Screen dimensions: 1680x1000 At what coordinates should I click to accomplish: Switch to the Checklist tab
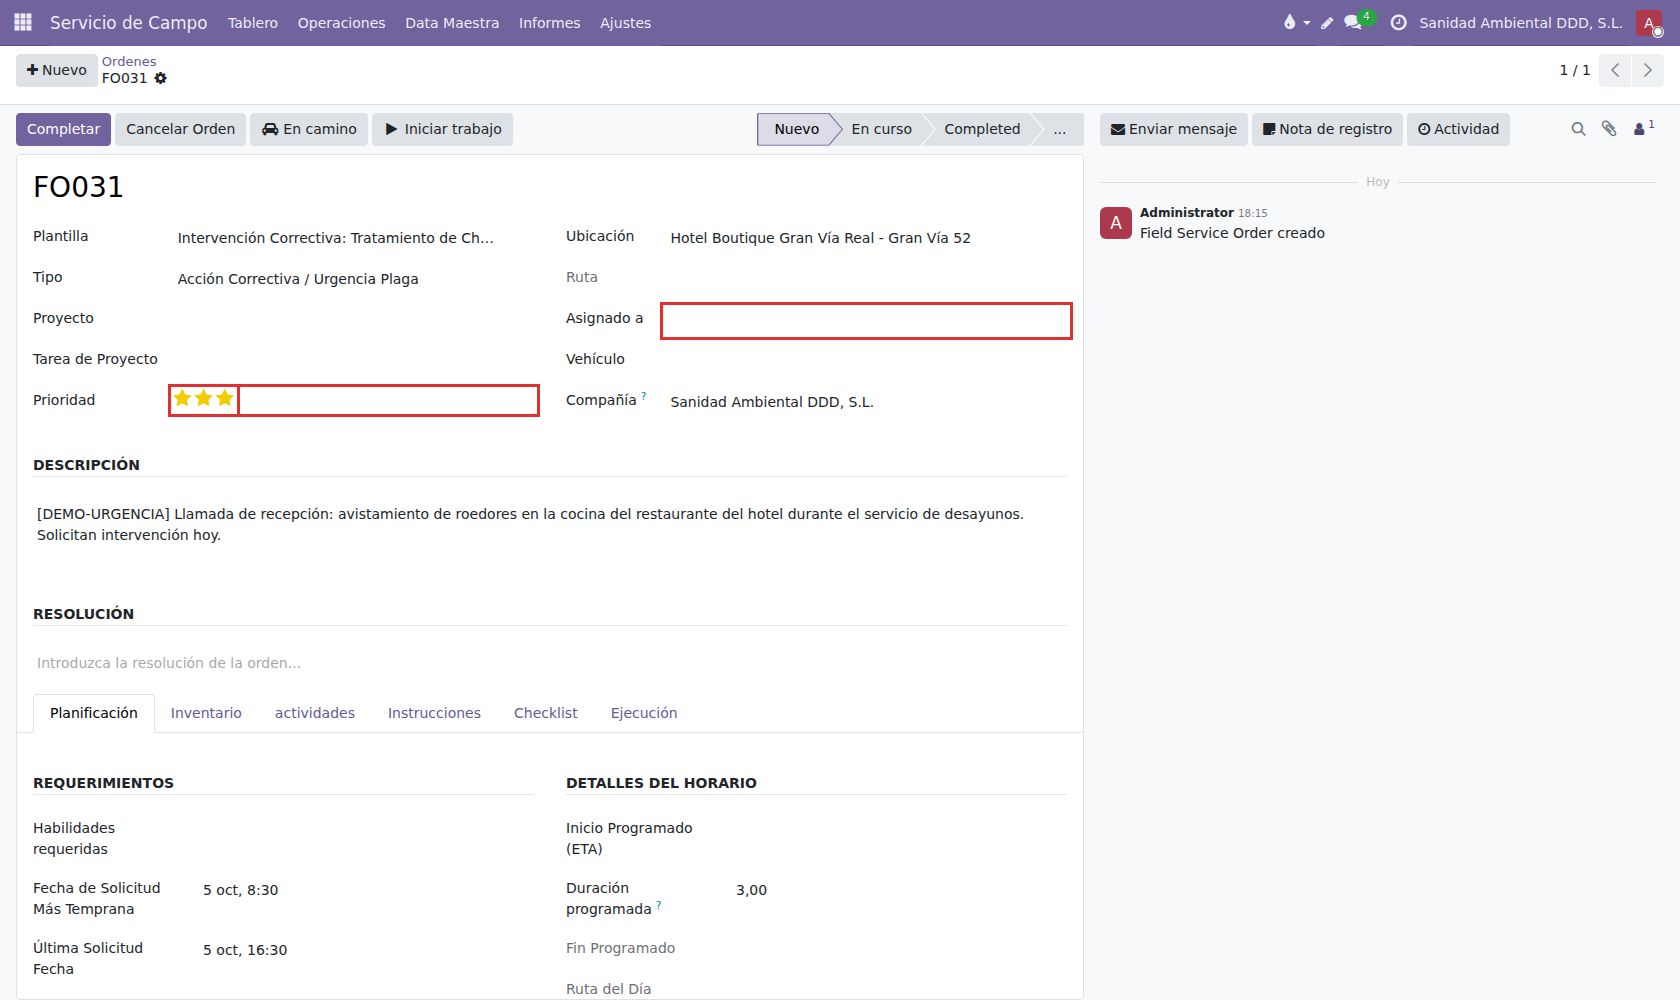coord(546,713)
